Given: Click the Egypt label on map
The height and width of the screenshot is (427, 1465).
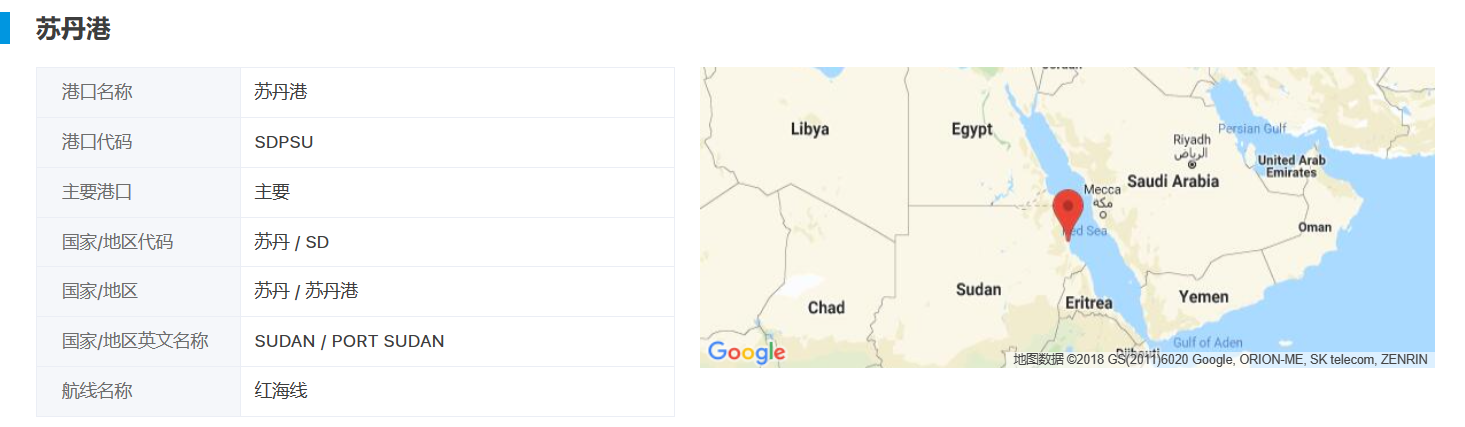Looking at the screenshot, I should pos(971,129).
